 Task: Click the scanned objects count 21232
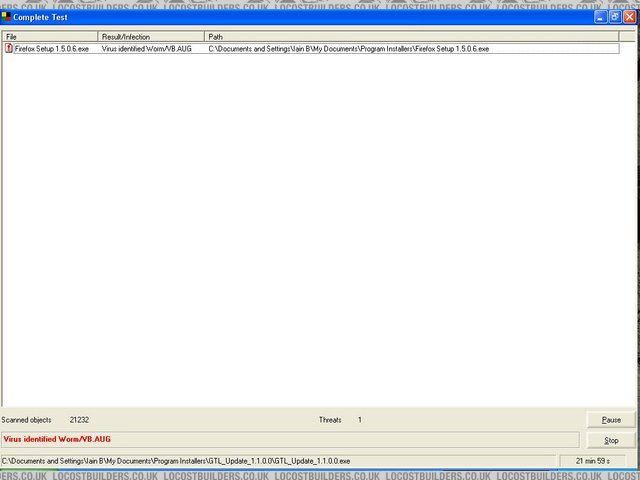point(79,420)
